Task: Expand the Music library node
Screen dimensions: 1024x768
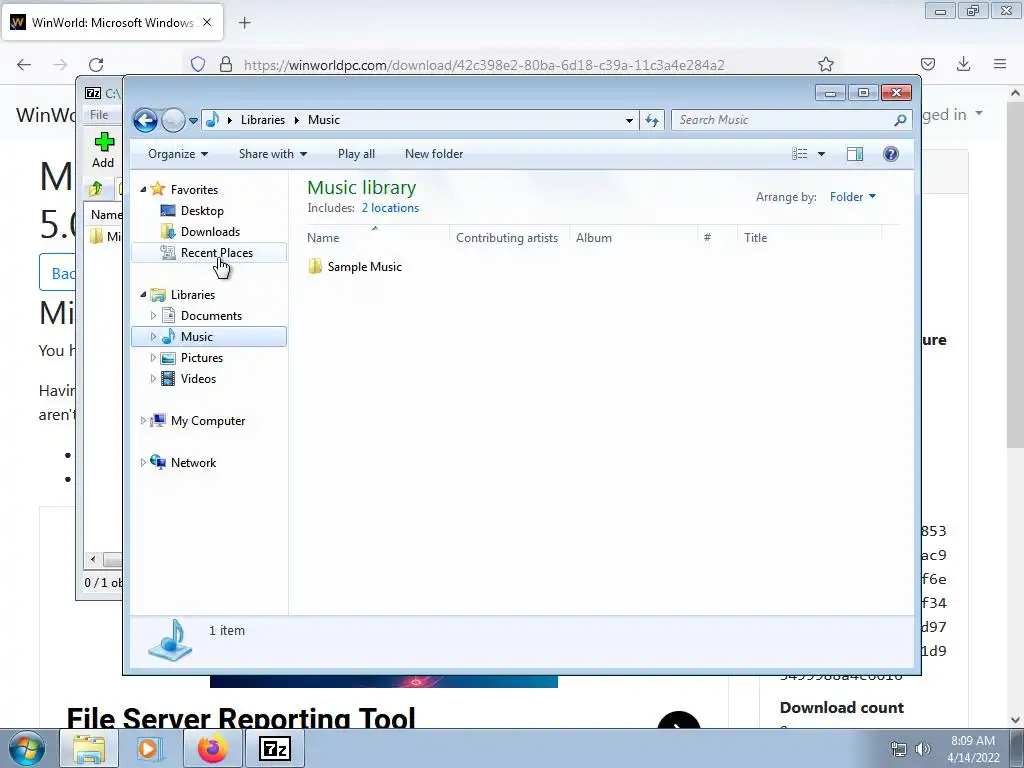Action: click(153, 337)
